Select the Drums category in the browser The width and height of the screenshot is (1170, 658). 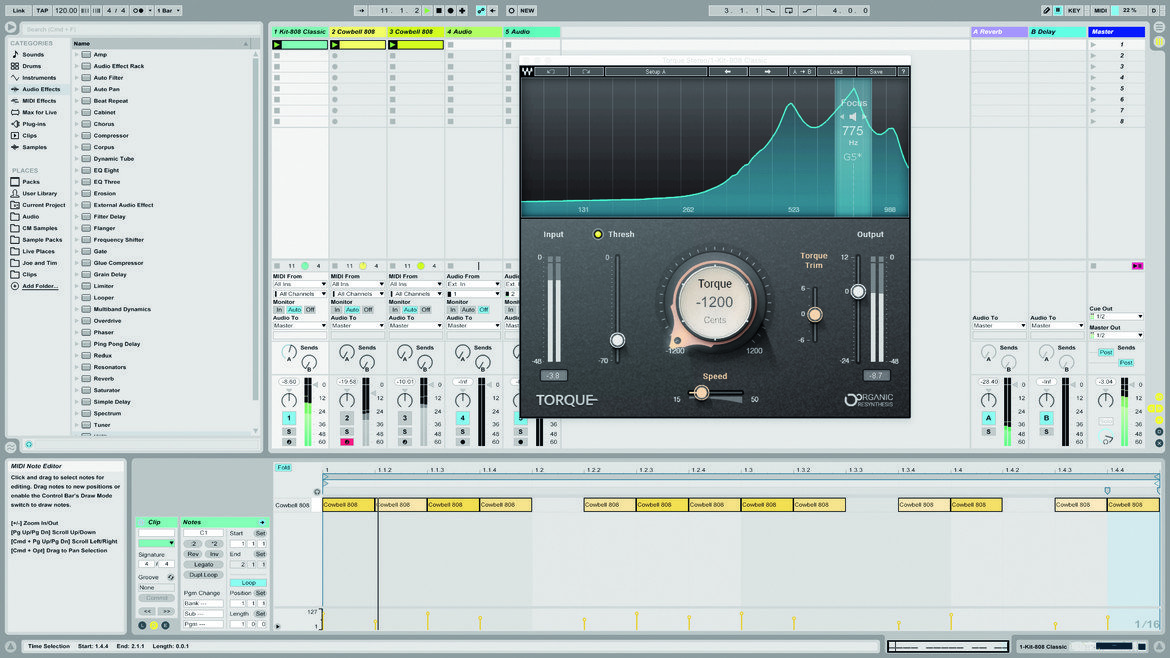[31, 66]
